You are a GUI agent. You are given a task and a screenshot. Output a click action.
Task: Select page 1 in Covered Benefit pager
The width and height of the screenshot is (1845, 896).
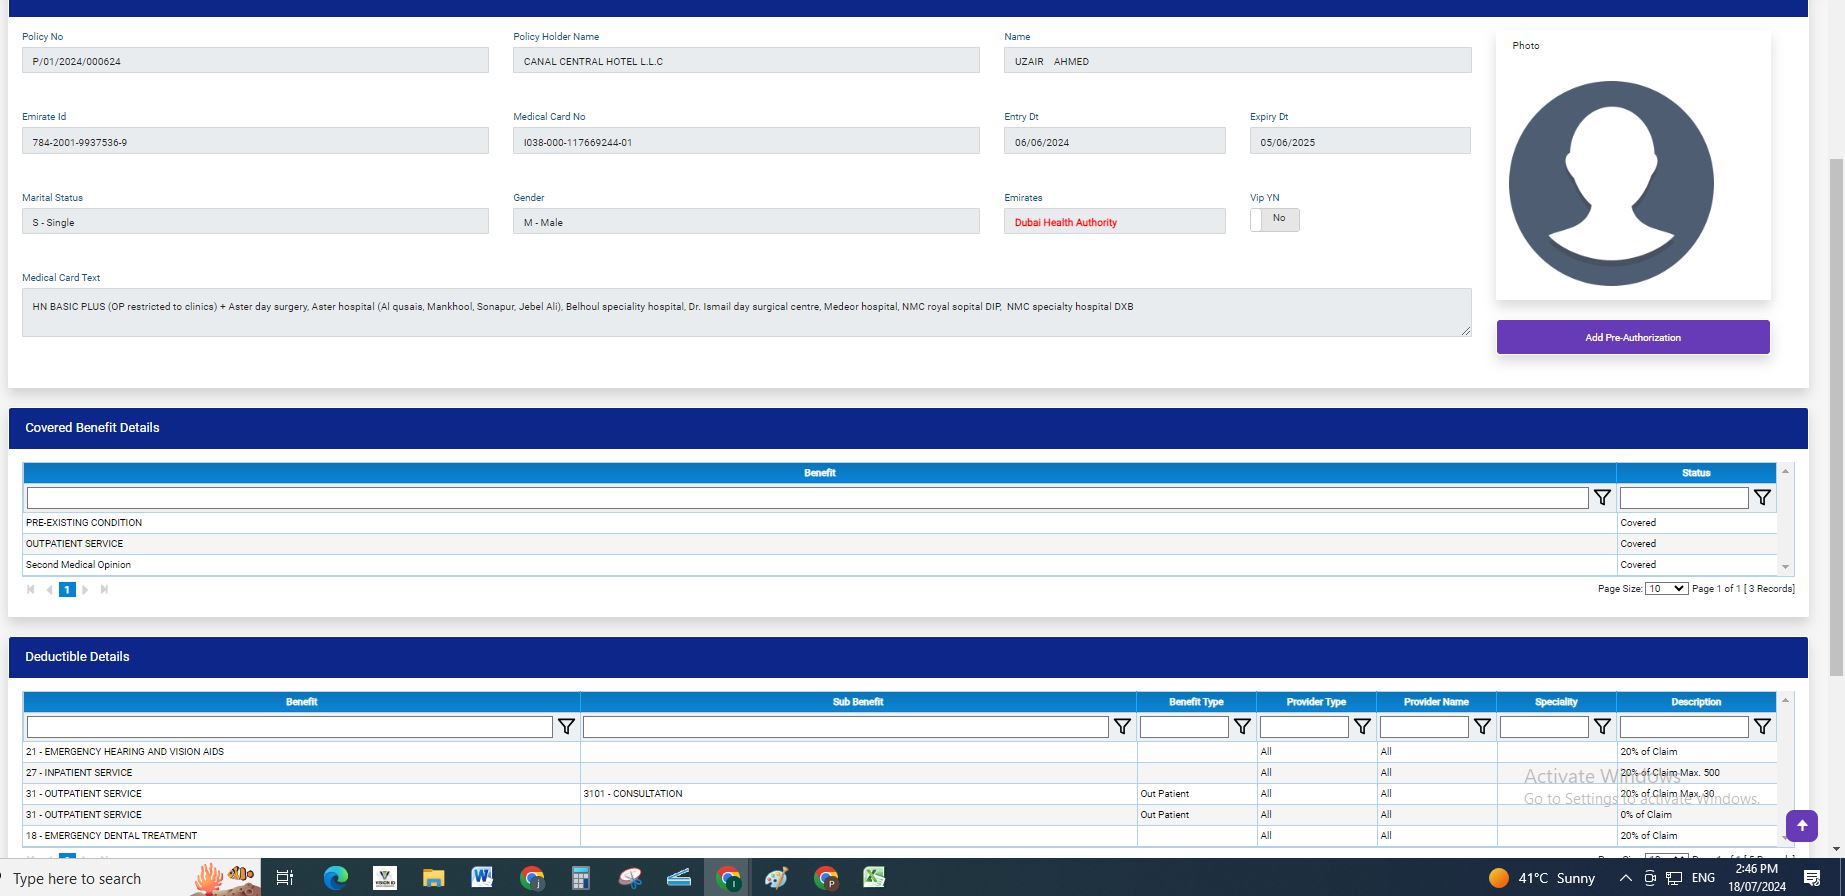click(67, 590)
